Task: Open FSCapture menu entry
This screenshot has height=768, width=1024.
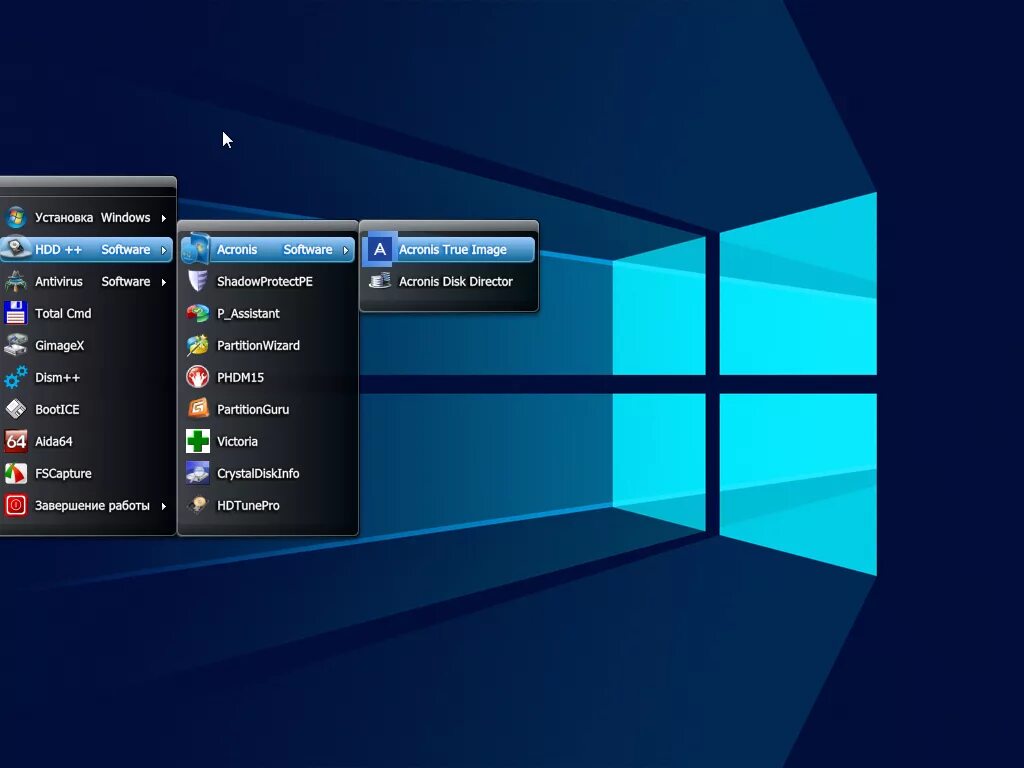Action: click(x=87, y=473)
